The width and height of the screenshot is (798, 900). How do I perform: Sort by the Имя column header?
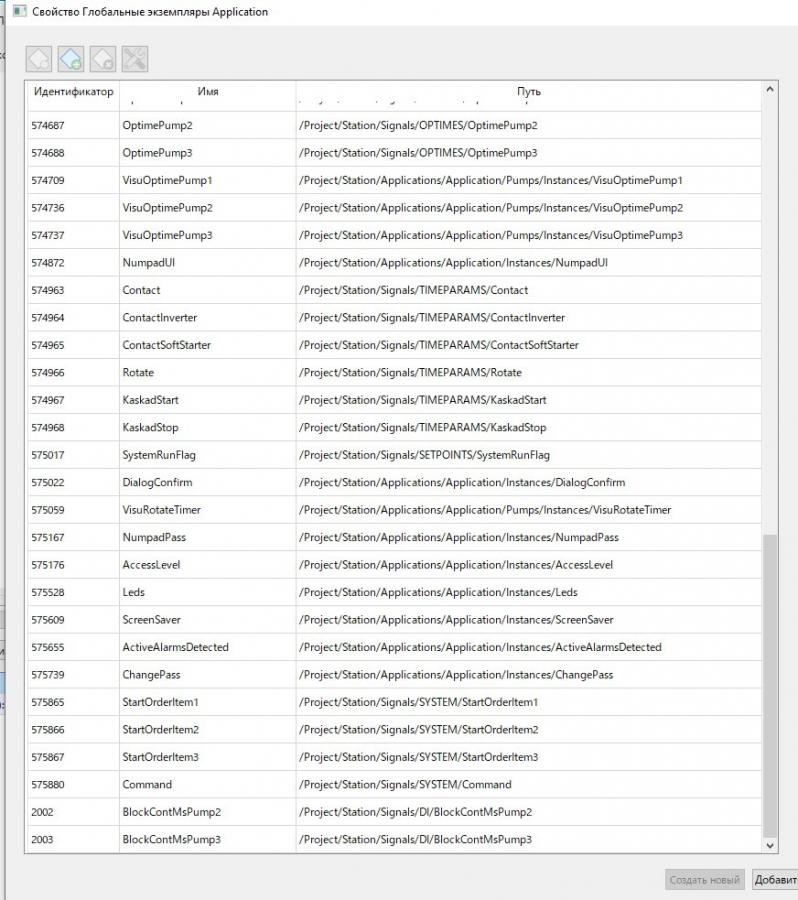click(x=207, y=92)
